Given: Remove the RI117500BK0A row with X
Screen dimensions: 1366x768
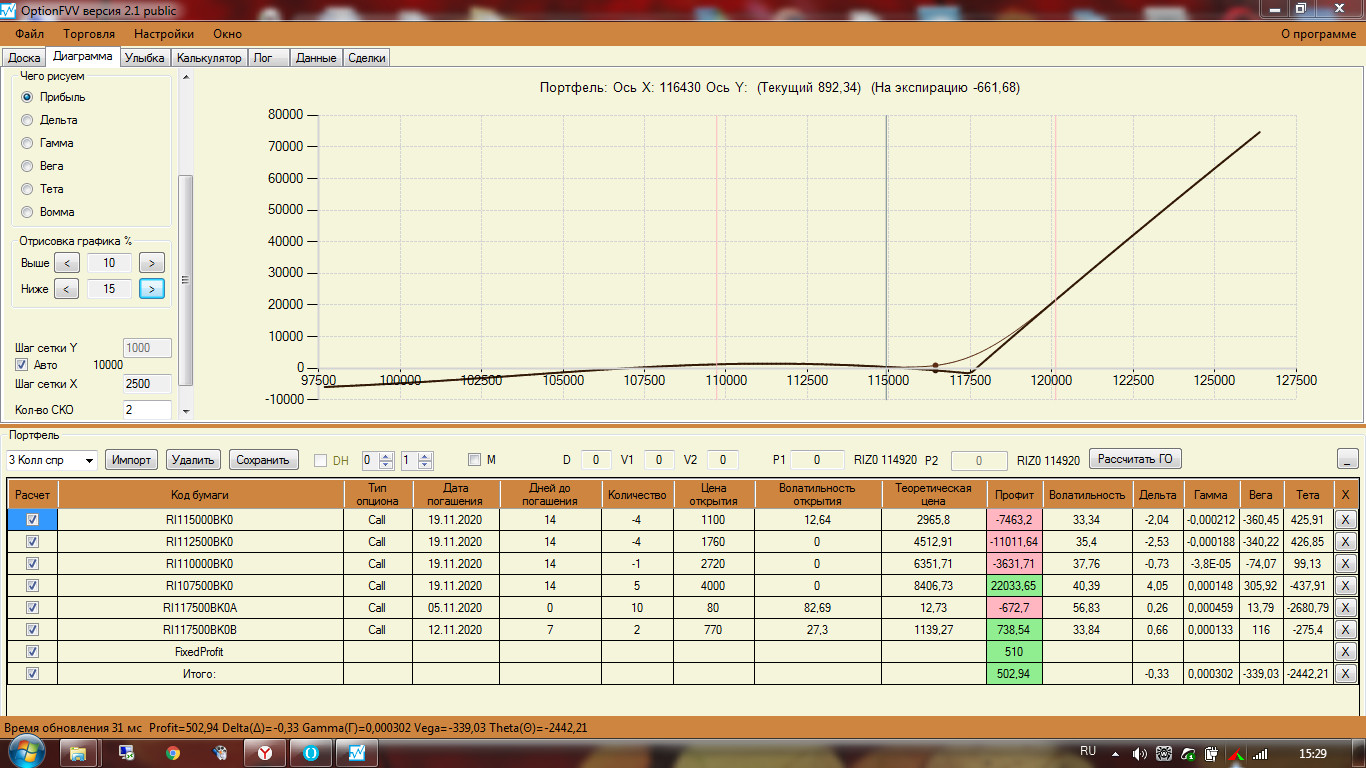Looking at the screenshot, I should (1345, 607).
